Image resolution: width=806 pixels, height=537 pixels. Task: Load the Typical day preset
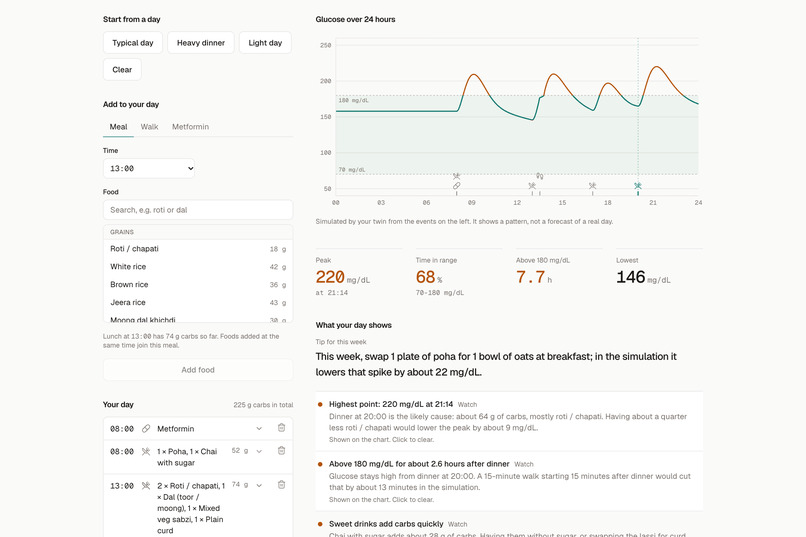tap(133, 43)
